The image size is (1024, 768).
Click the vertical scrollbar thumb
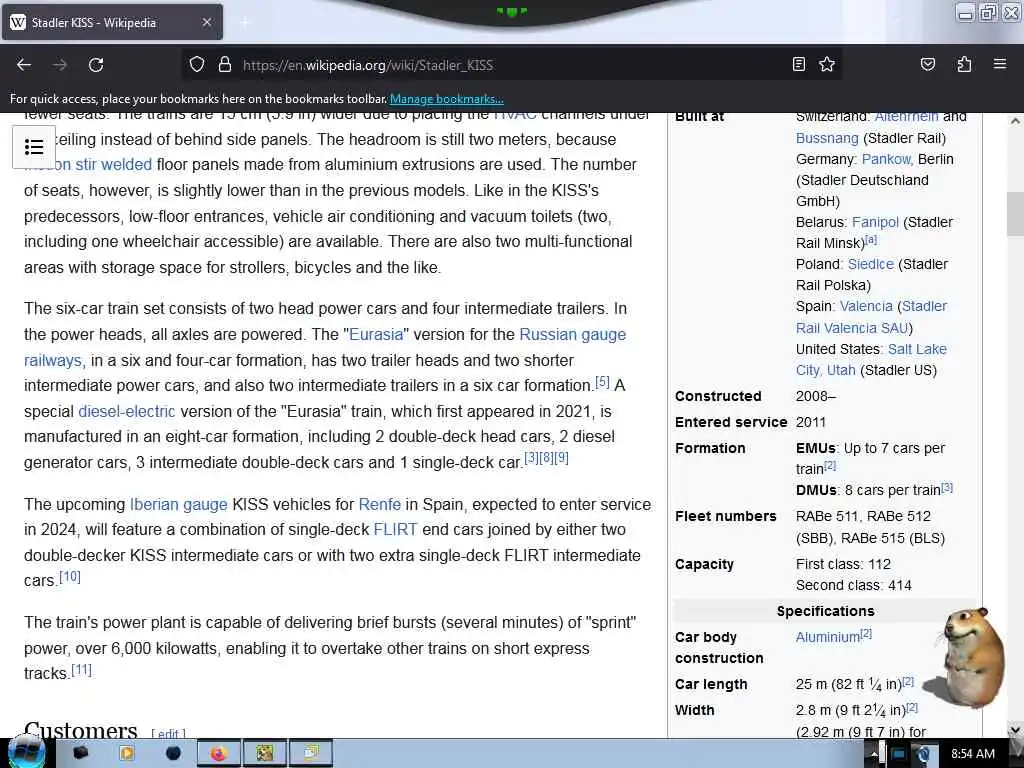point(1015,214)
